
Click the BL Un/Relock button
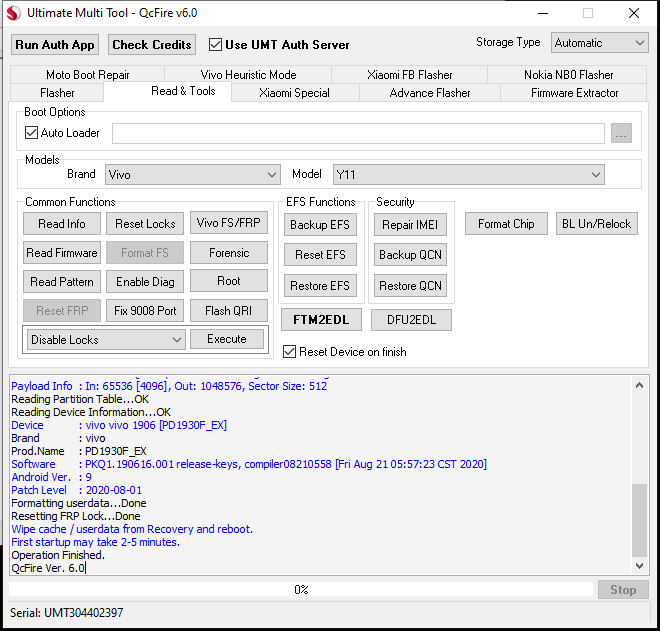point(596,224)
